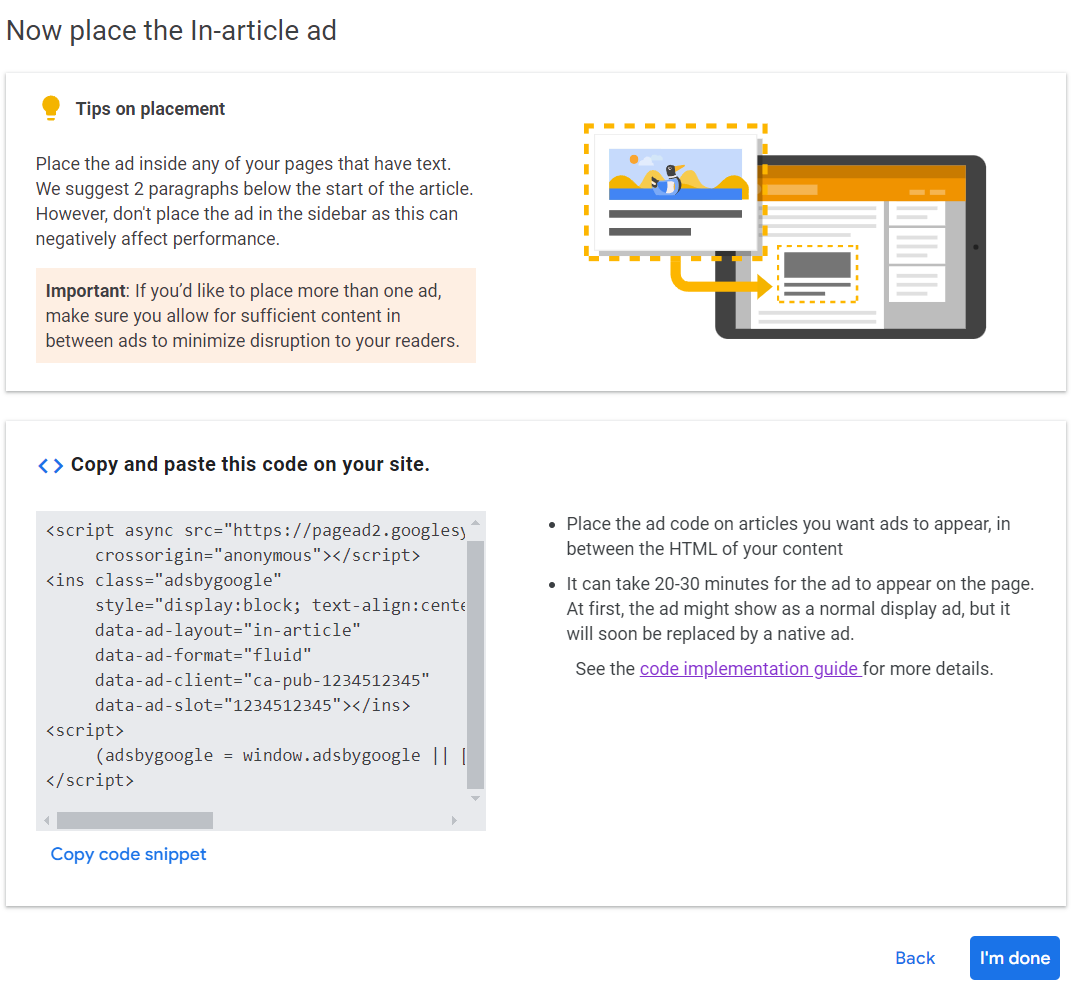This screenshot has height=991, width=1076.
Task: Click the code brackets icon
Action: pos(50,466)
